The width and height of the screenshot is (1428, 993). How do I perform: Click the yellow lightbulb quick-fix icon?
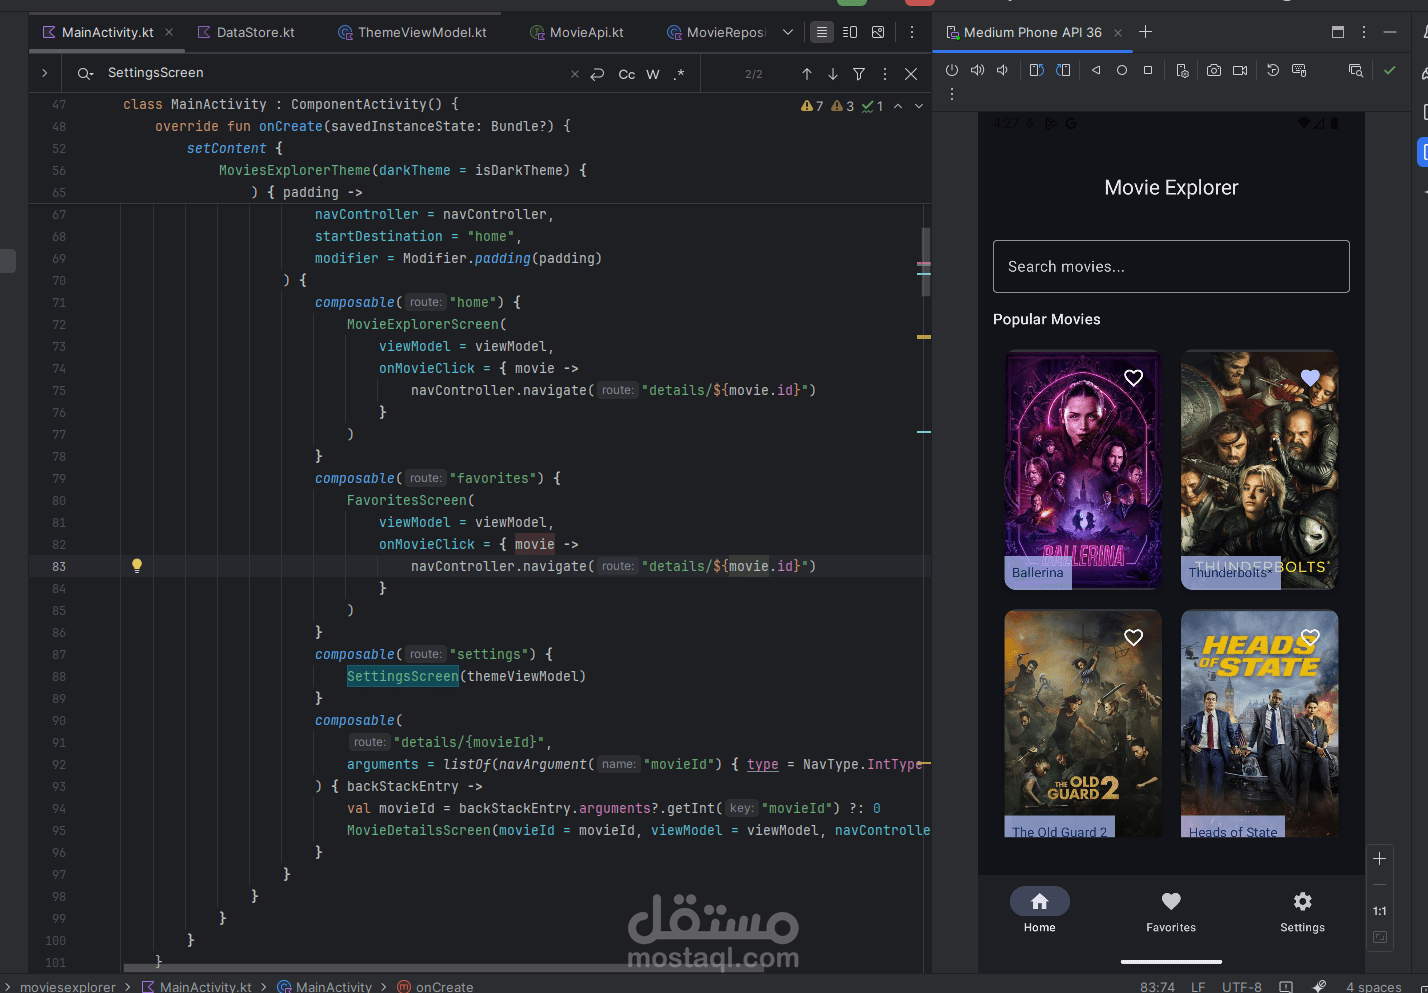(137, 566)
